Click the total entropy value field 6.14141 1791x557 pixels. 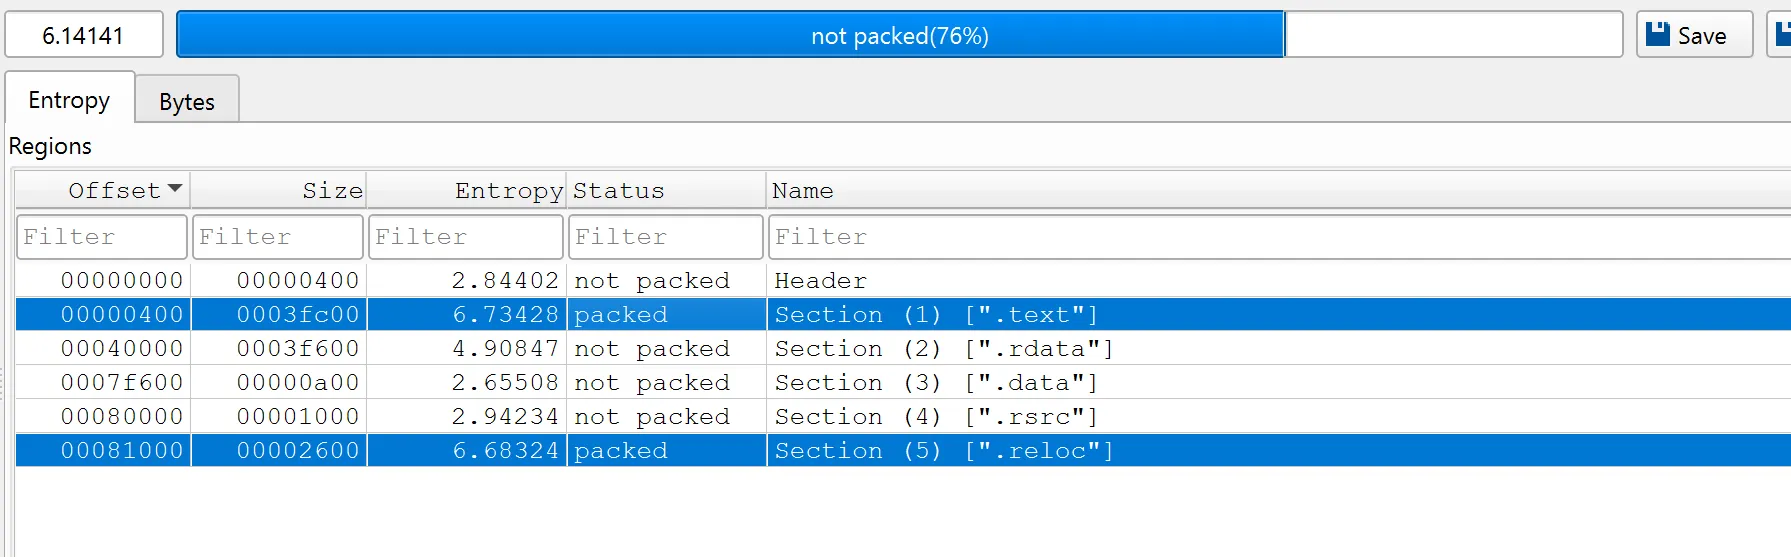tap(84, 36)
